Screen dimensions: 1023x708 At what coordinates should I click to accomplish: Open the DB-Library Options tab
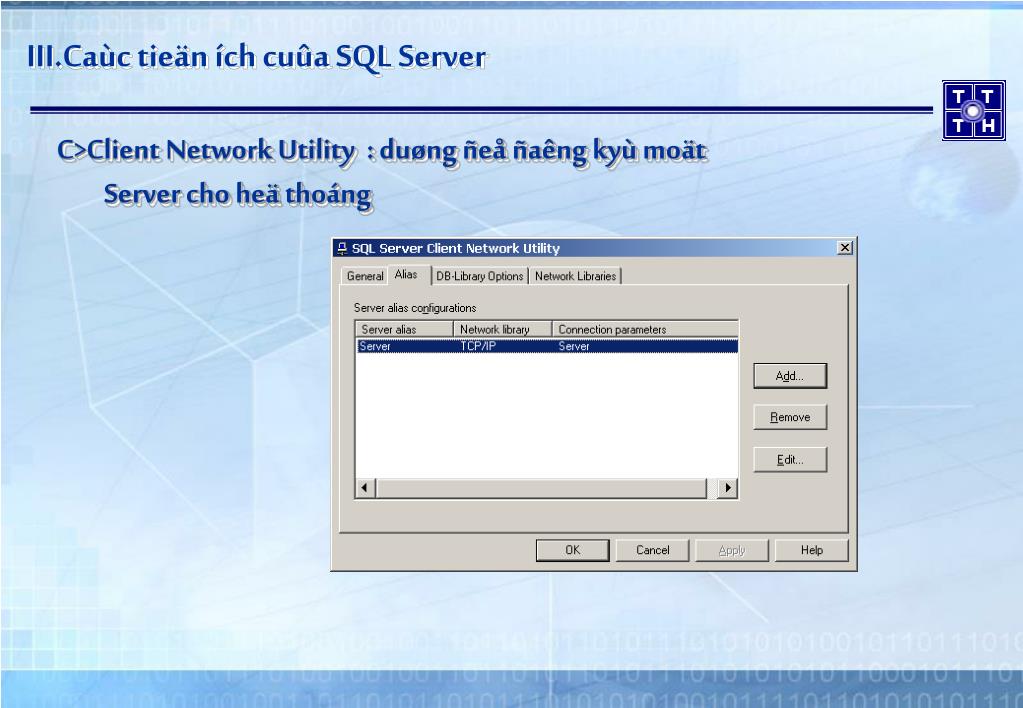coord(480,276)
